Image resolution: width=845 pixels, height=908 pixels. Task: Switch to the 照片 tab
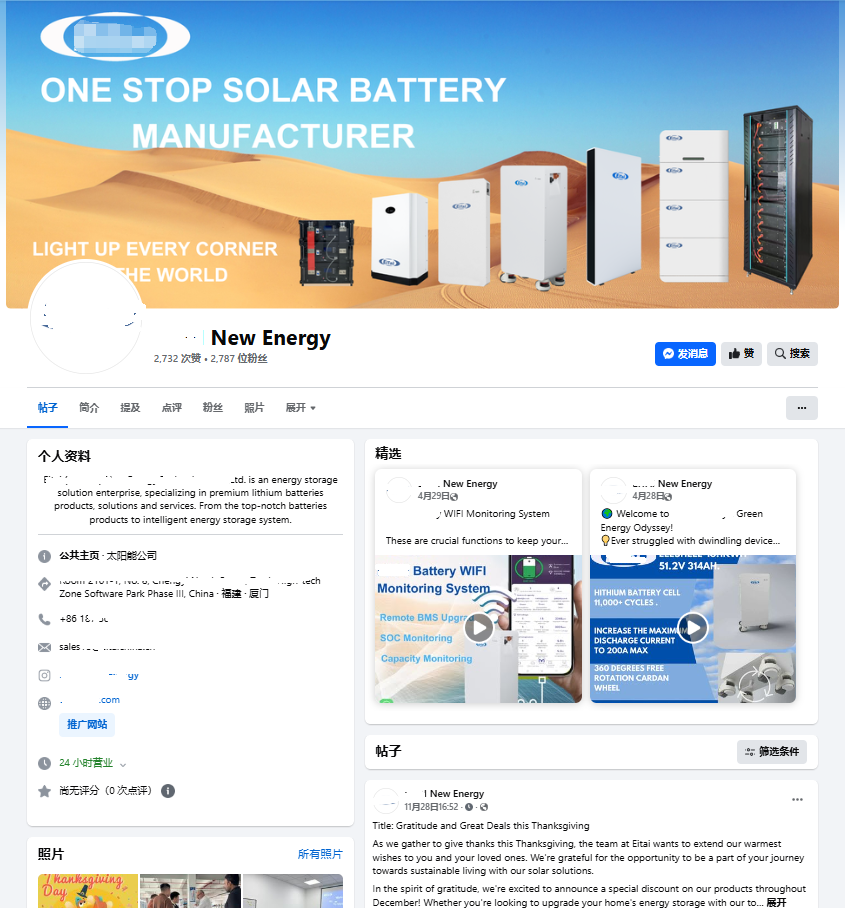254,408
